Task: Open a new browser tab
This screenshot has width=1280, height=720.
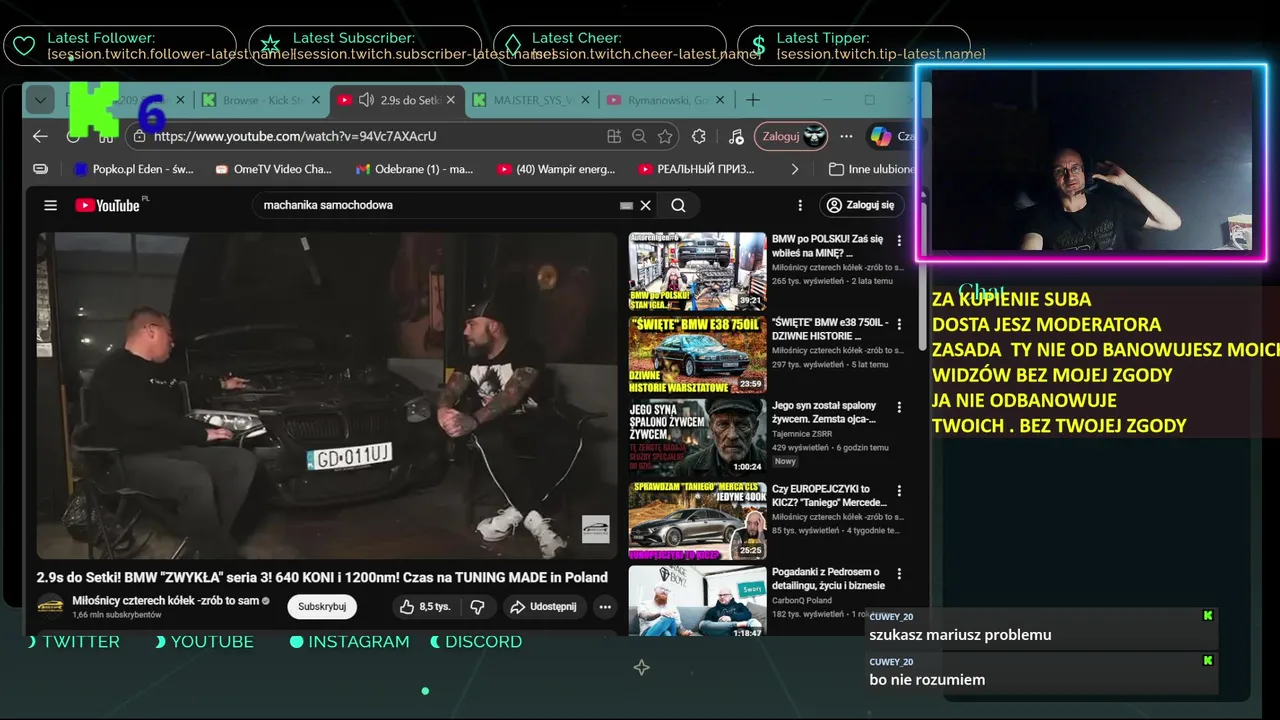Action: [753, 100]
